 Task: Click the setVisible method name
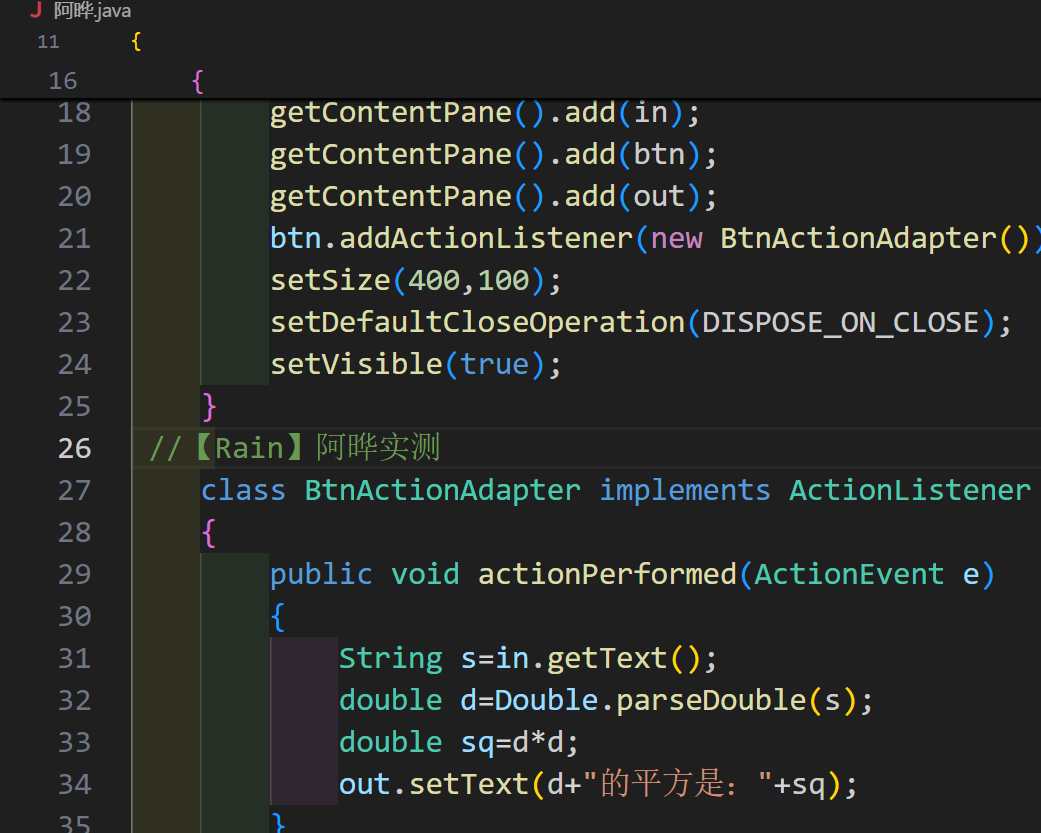[357, 364]
